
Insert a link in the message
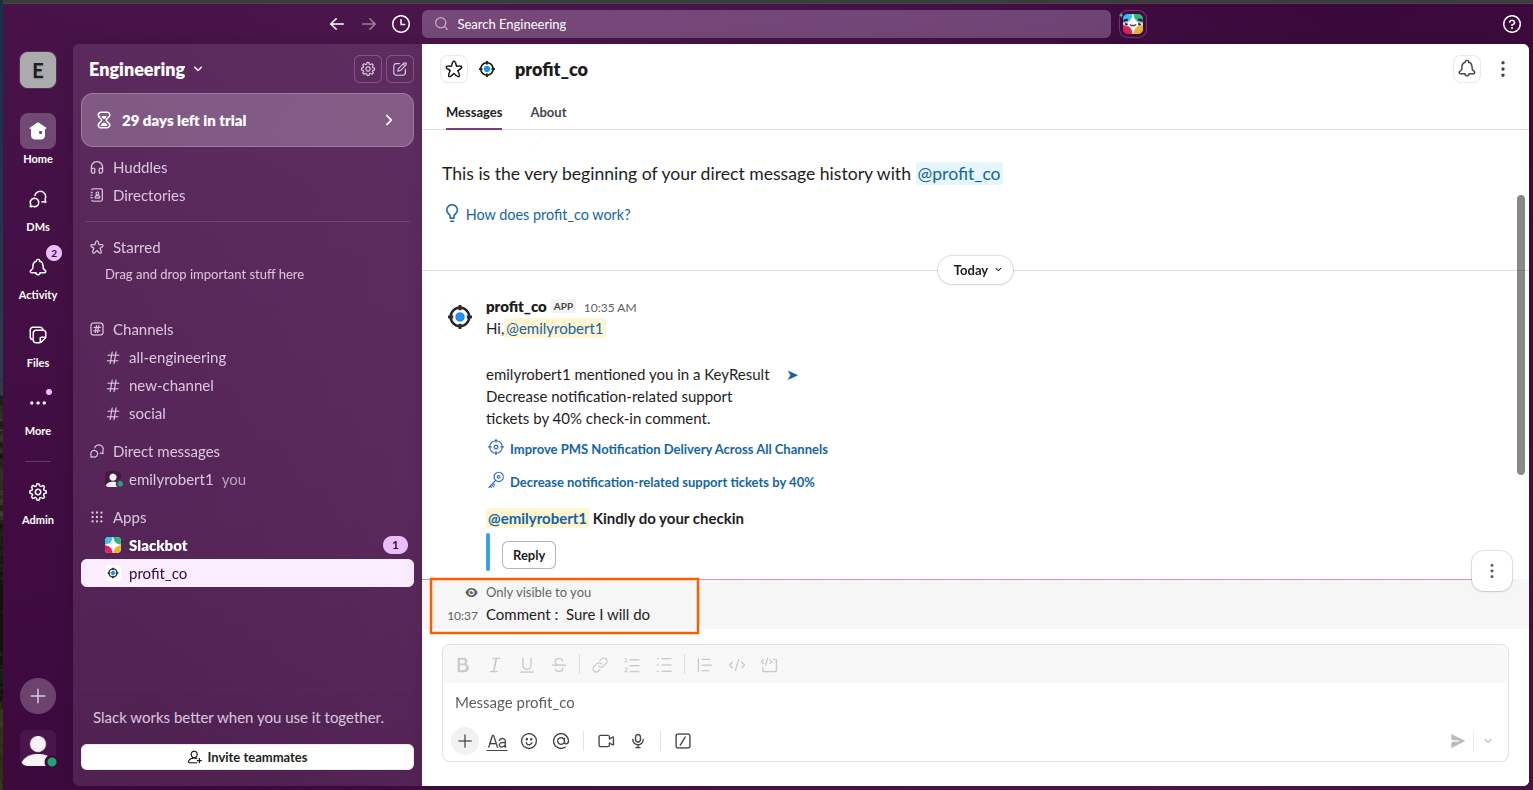click(599, 665)
